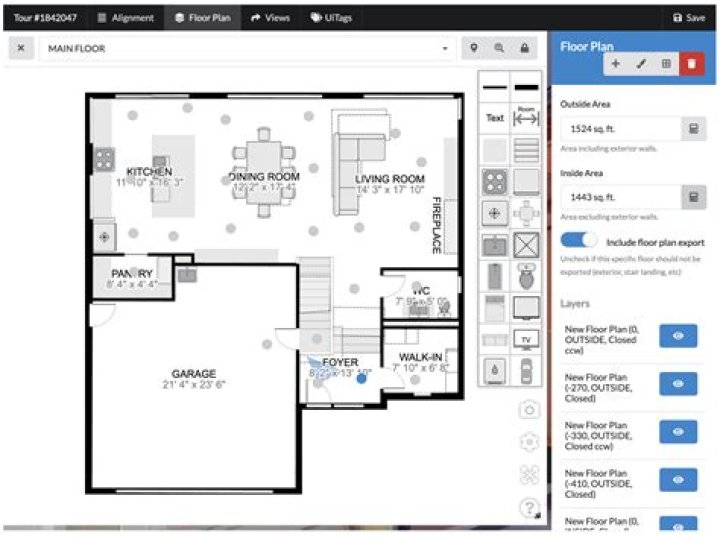Viewport: 720px width, 539px height.
Task: Click the calculator icon beside Inside Area
Action: (693, 197)
